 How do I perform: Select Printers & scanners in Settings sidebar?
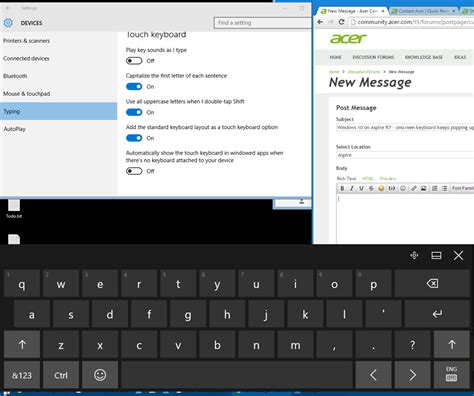(59, 41)
